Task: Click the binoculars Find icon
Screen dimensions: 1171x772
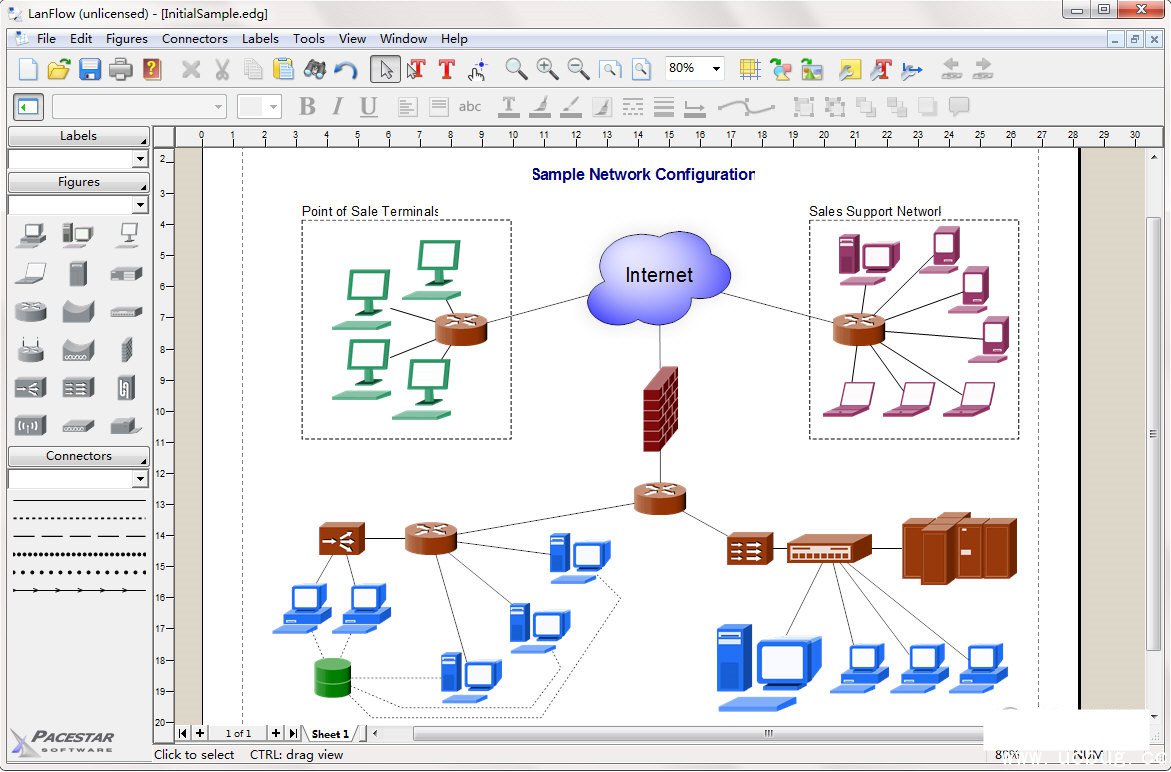Action: (315, 69)
